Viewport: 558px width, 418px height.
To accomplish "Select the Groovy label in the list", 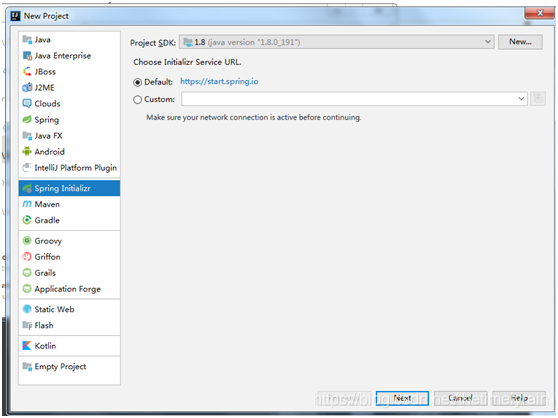I will click(x=48, y=241).
